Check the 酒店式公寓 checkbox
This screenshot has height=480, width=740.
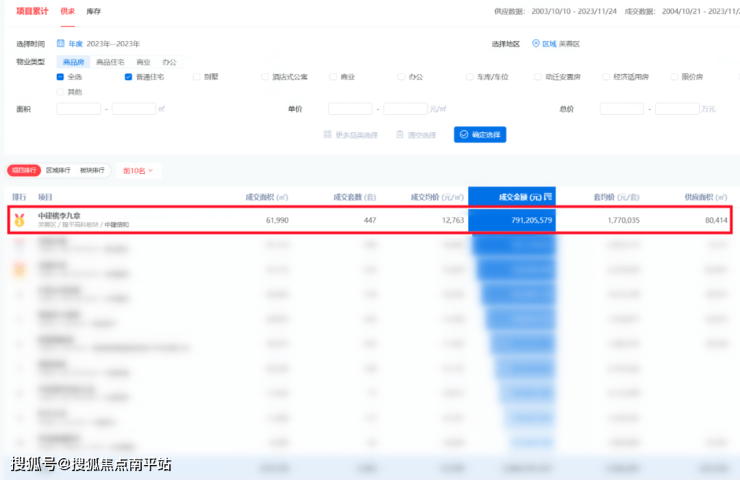265,77
